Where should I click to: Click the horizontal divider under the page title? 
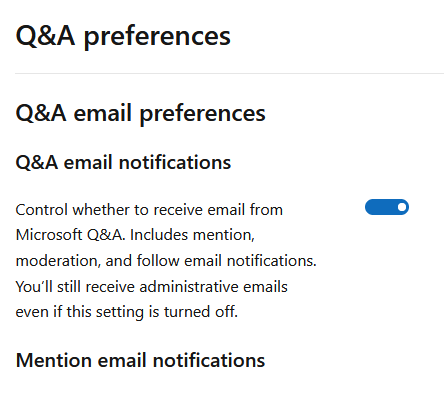tap(229, 73)
